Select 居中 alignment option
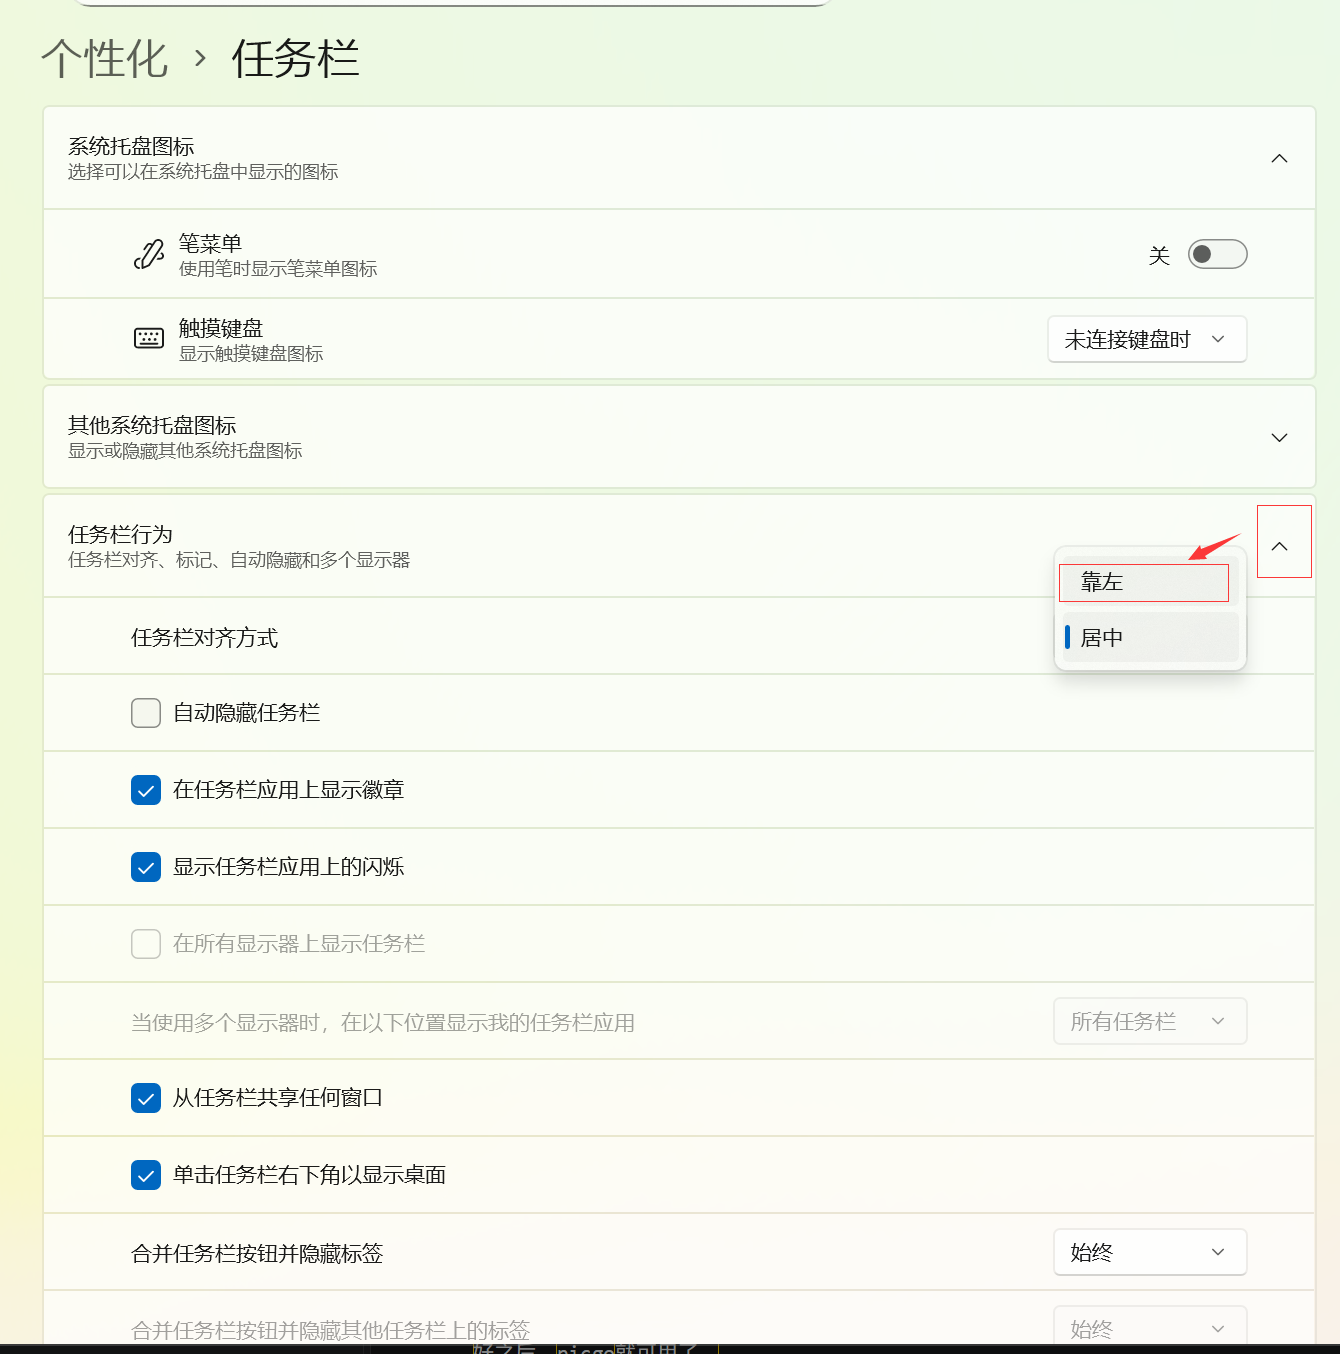 (x=1150, y=637)
